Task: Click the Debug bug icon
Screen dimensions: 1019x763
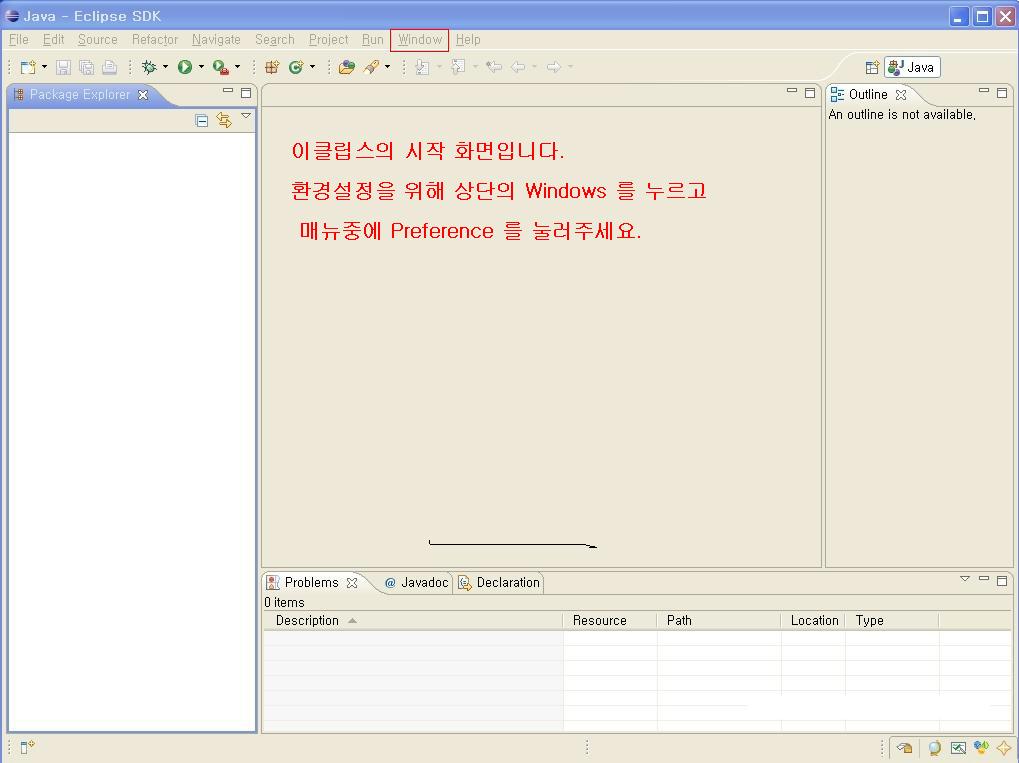Action: click(x=149, y=67)
